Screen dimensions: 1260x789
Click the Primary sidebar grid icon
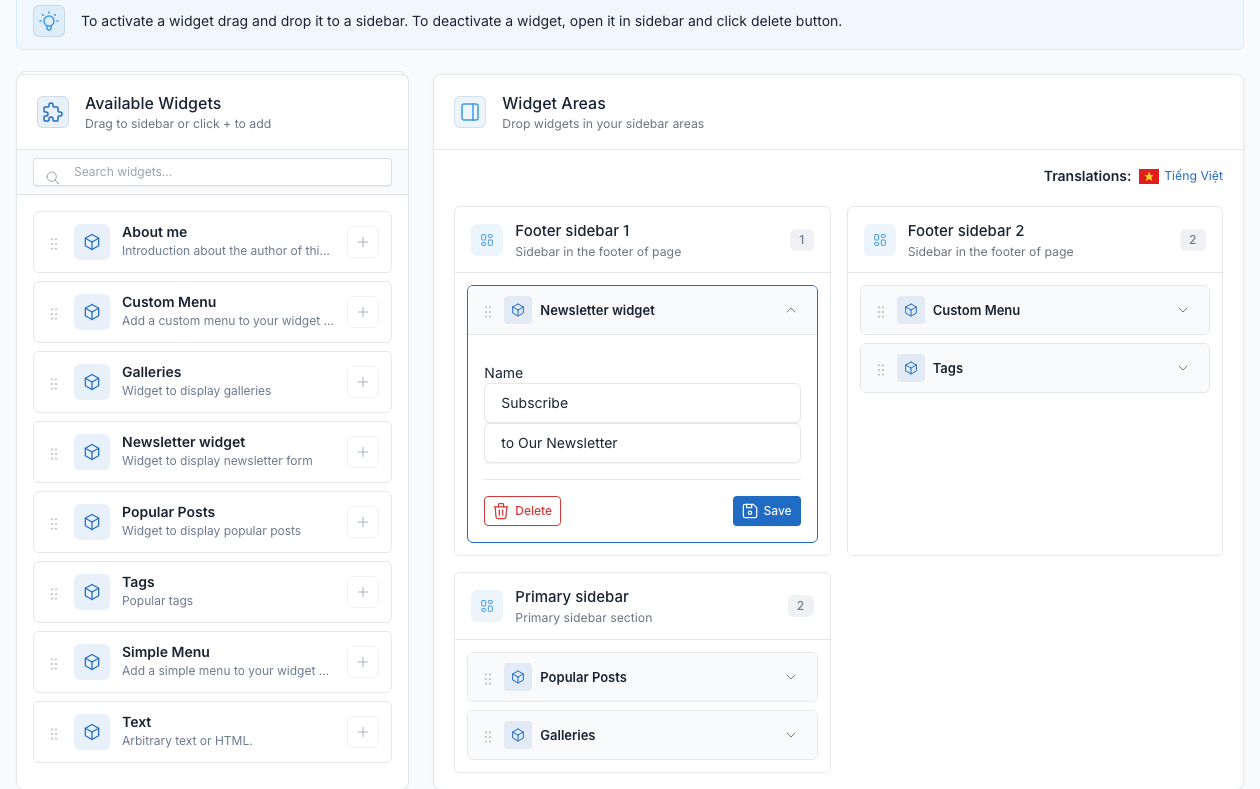(487, 606)
